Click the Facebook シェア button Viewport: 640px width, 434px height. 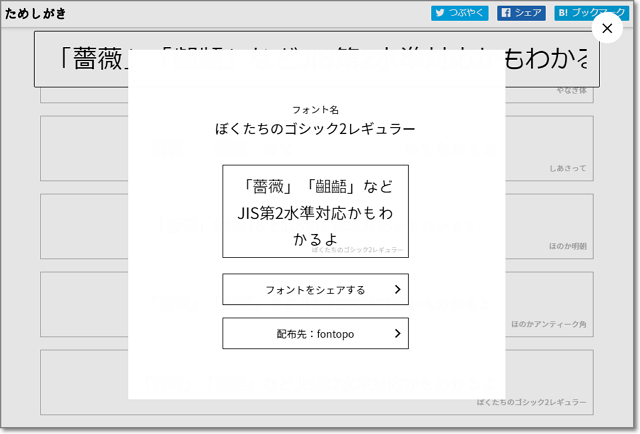tap(521, 13)
